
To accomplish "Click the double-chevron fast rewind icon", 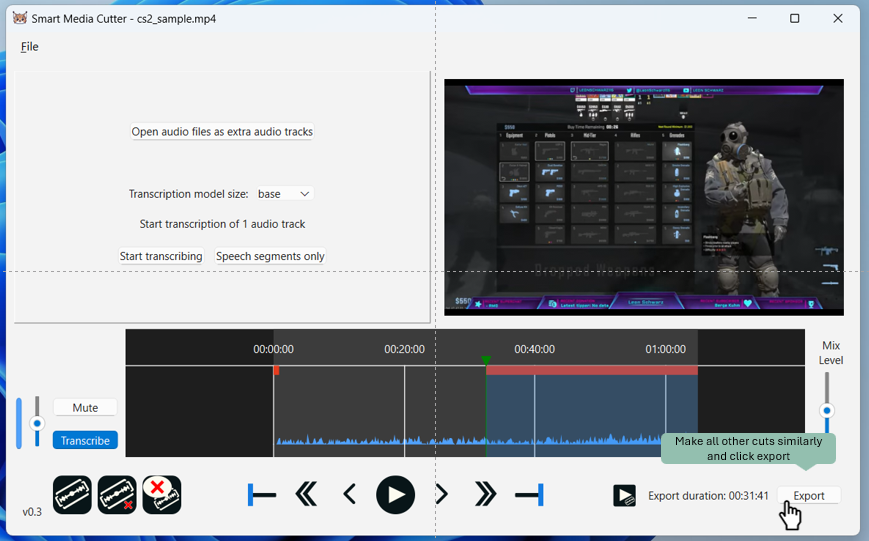I will 307,495.
